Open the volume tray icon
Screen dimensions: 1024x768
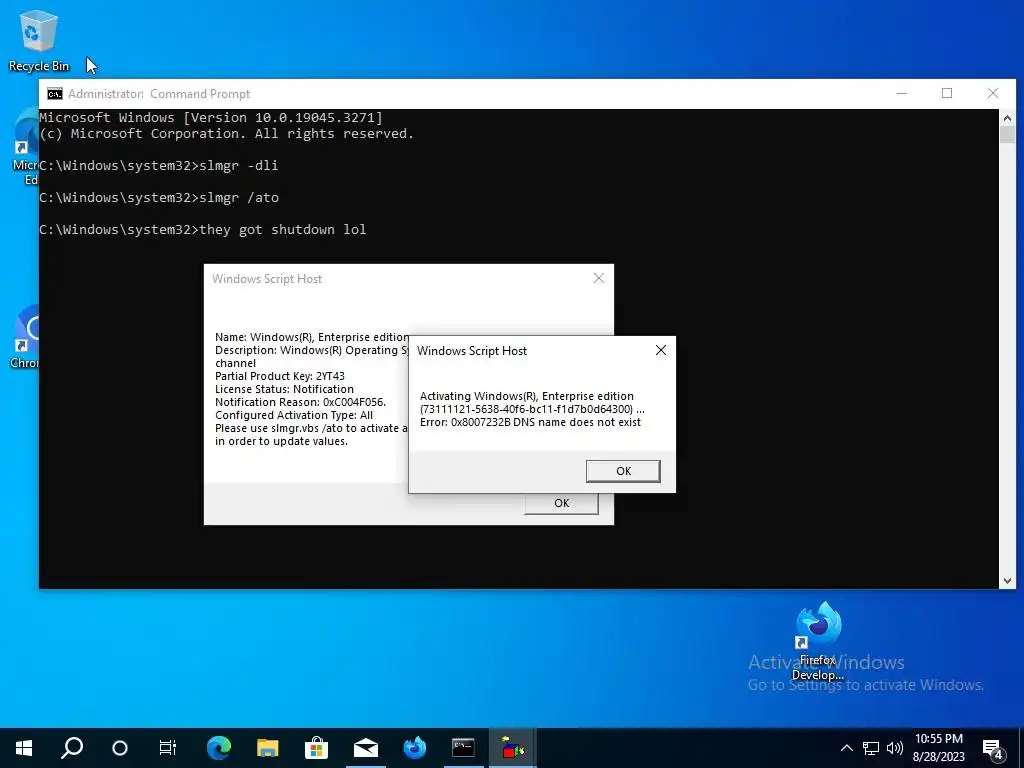coord(895,748)
